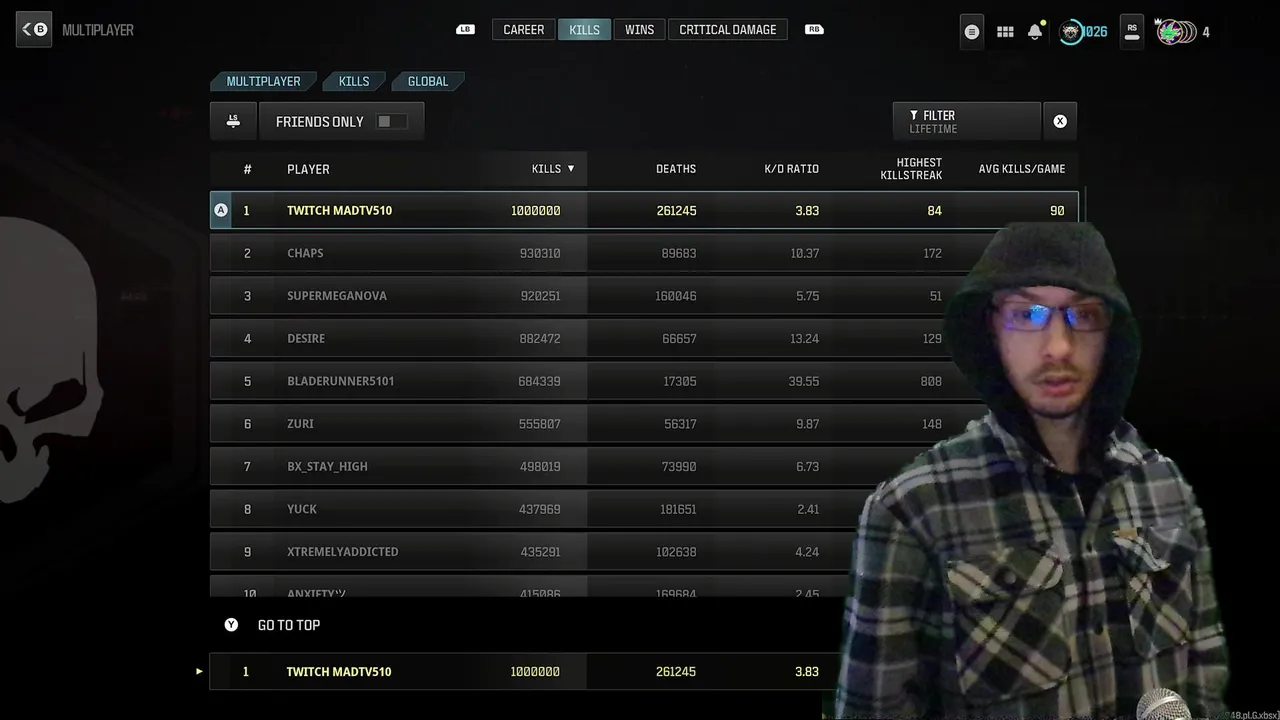Image resolution: width=1280 pixels, height=720 pixels.
Task: Click deaths value 56317
Action: 680,424
